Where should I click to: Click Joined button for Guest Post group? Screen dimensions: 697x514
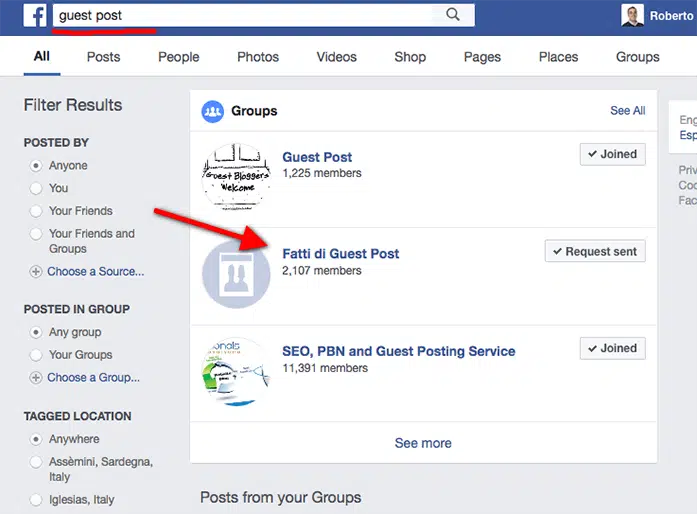[613, 154]
